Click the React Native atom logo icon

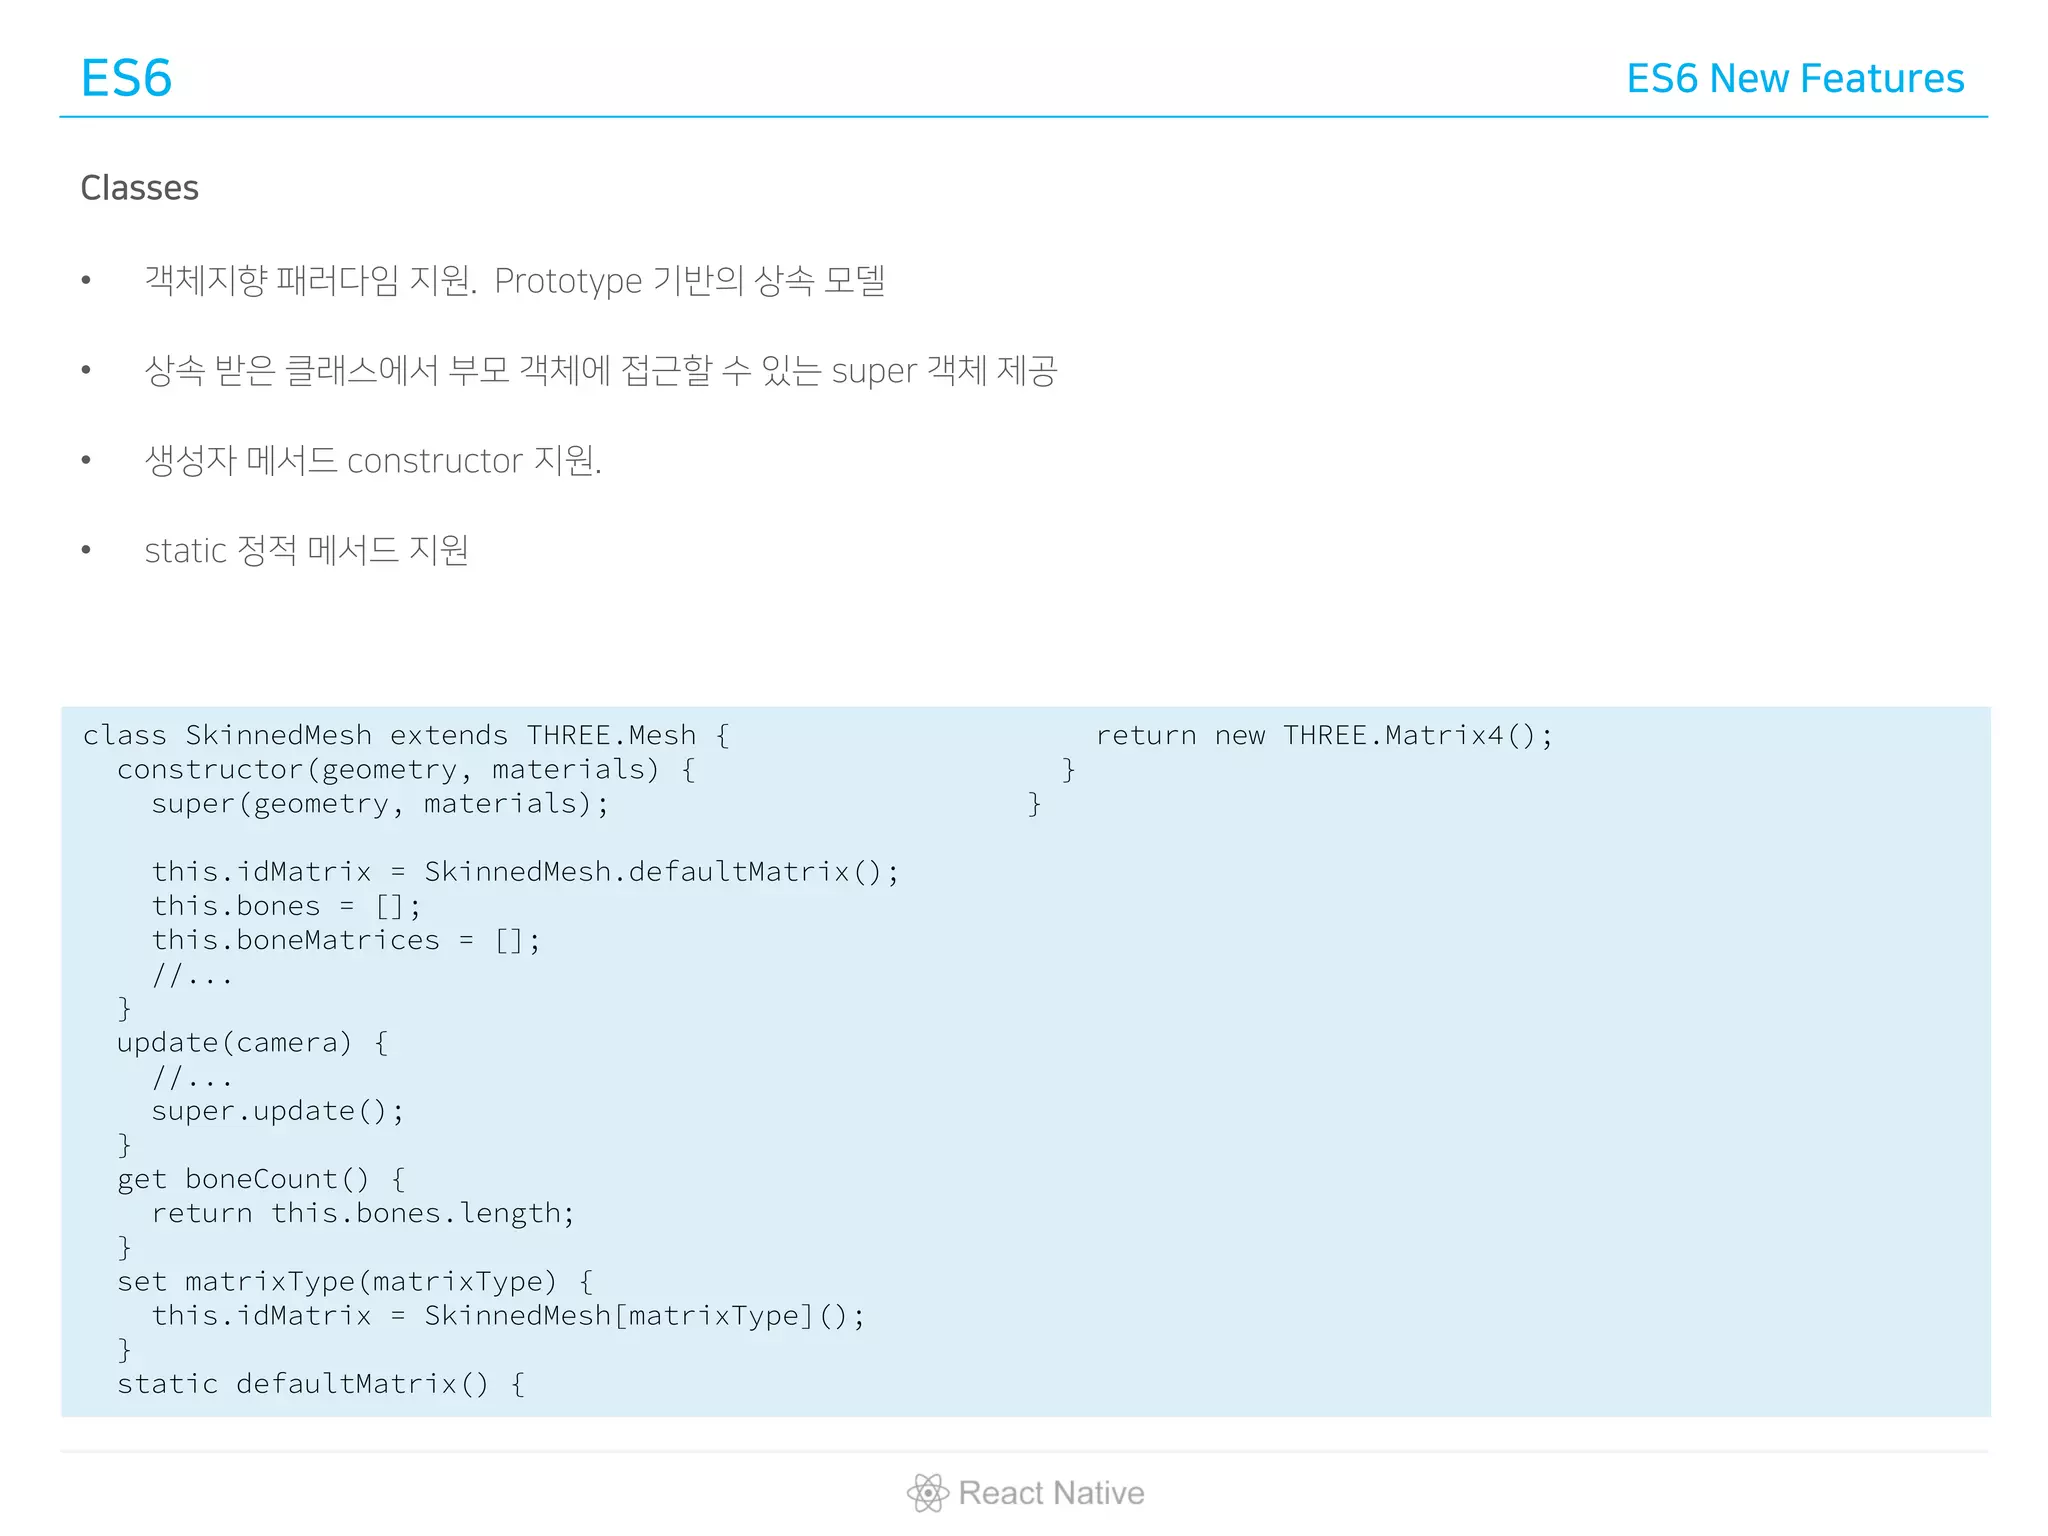tap(928, 1493)
